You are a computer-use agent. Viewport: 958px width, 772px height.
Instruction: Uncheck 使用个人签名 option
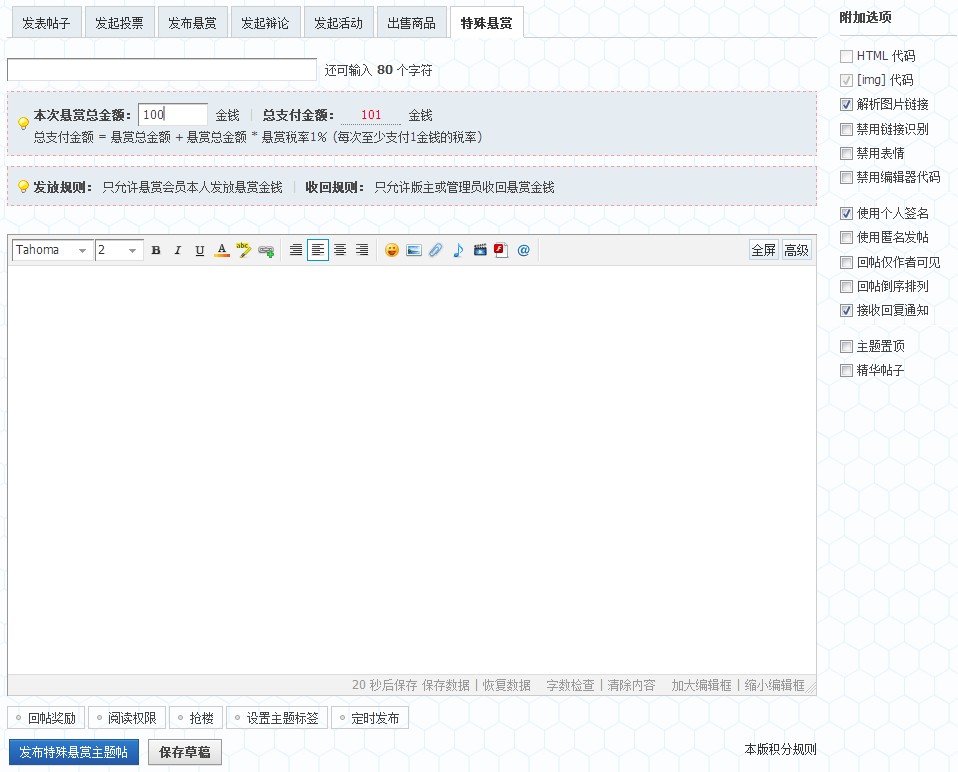(846, 213)
